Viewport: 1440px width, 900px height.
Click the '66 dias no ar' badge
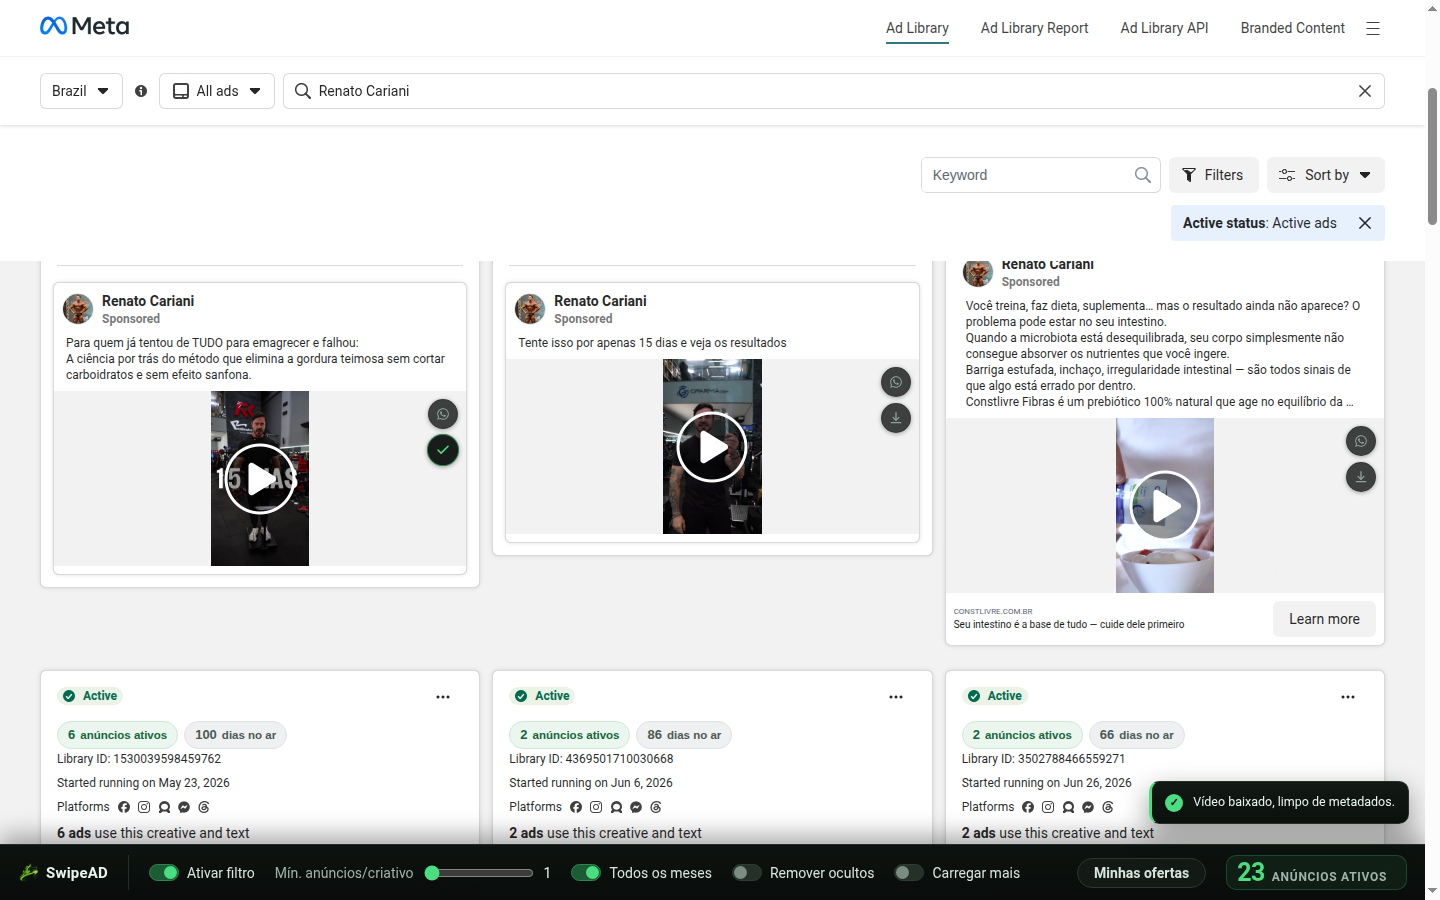[x=1137, y=735]
